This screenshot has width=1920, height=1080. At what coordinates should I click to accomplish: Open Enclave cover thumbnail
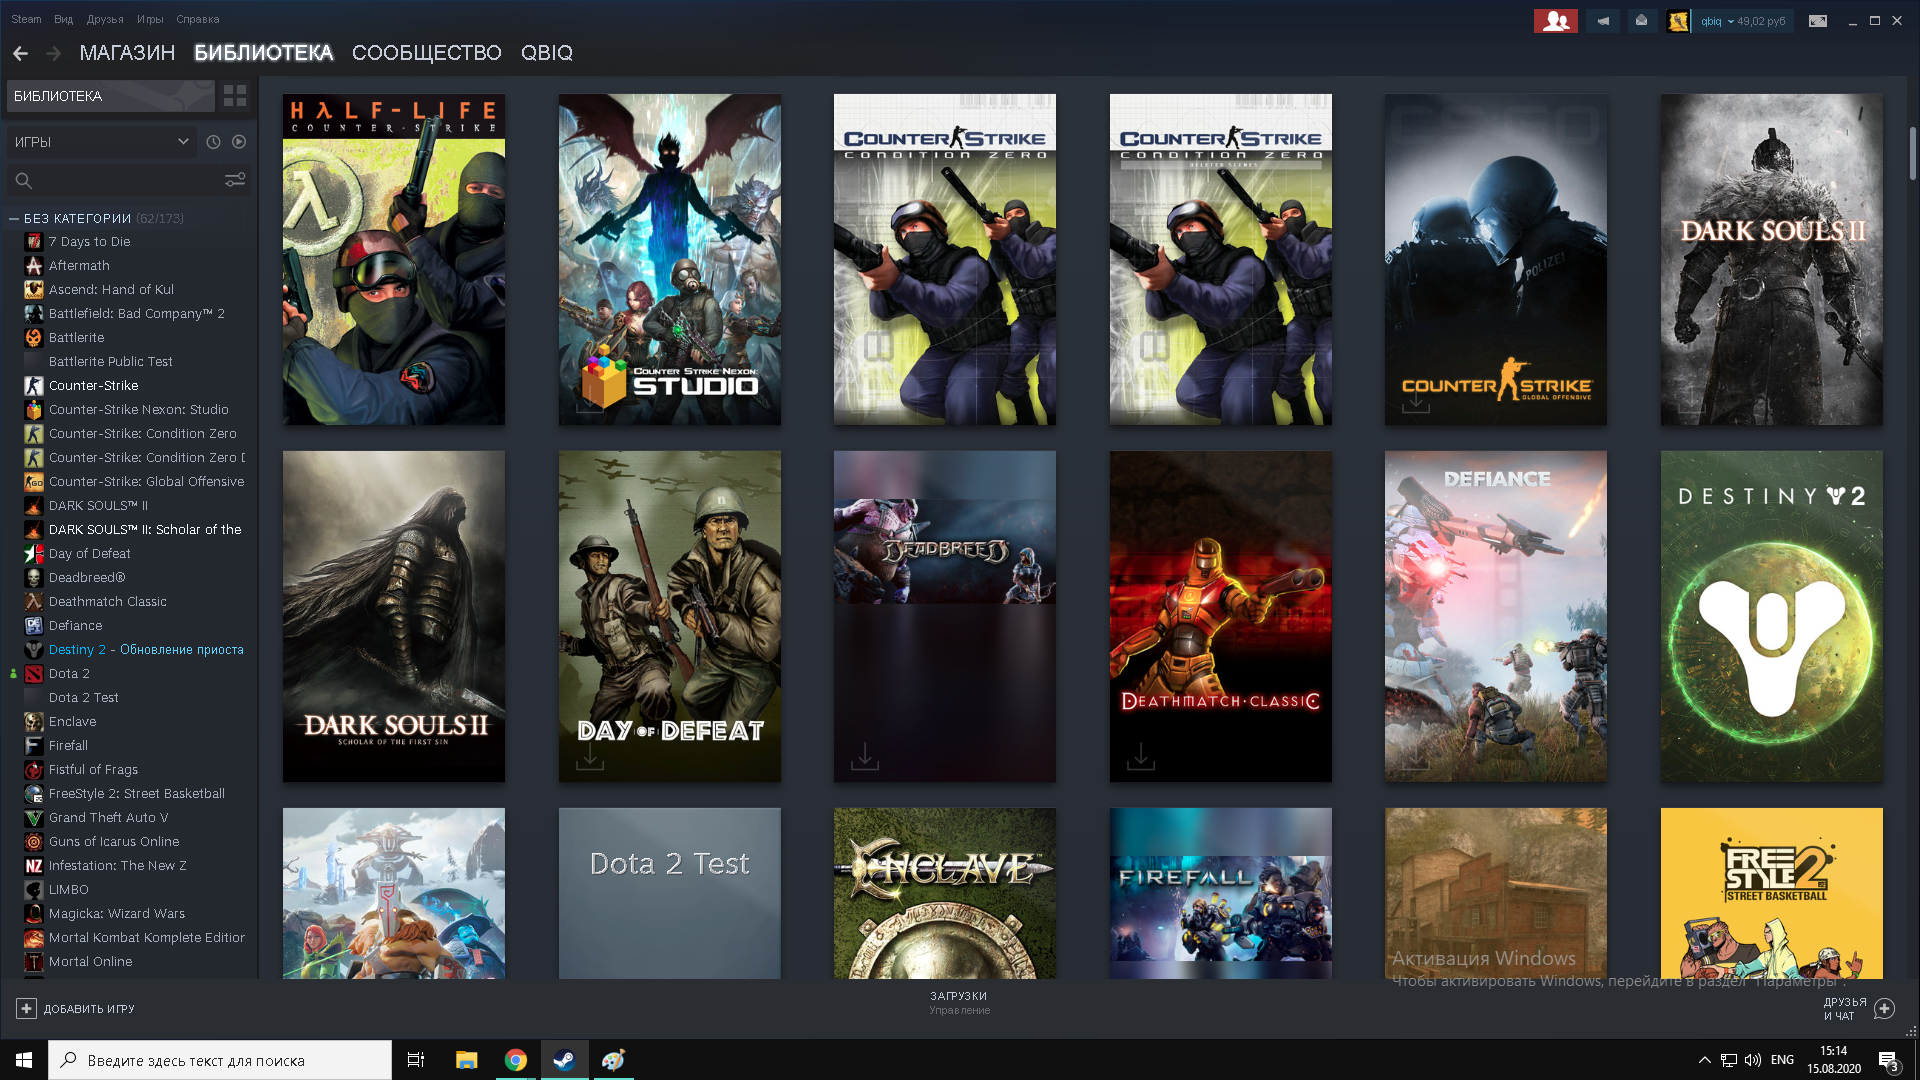(945, 893)
